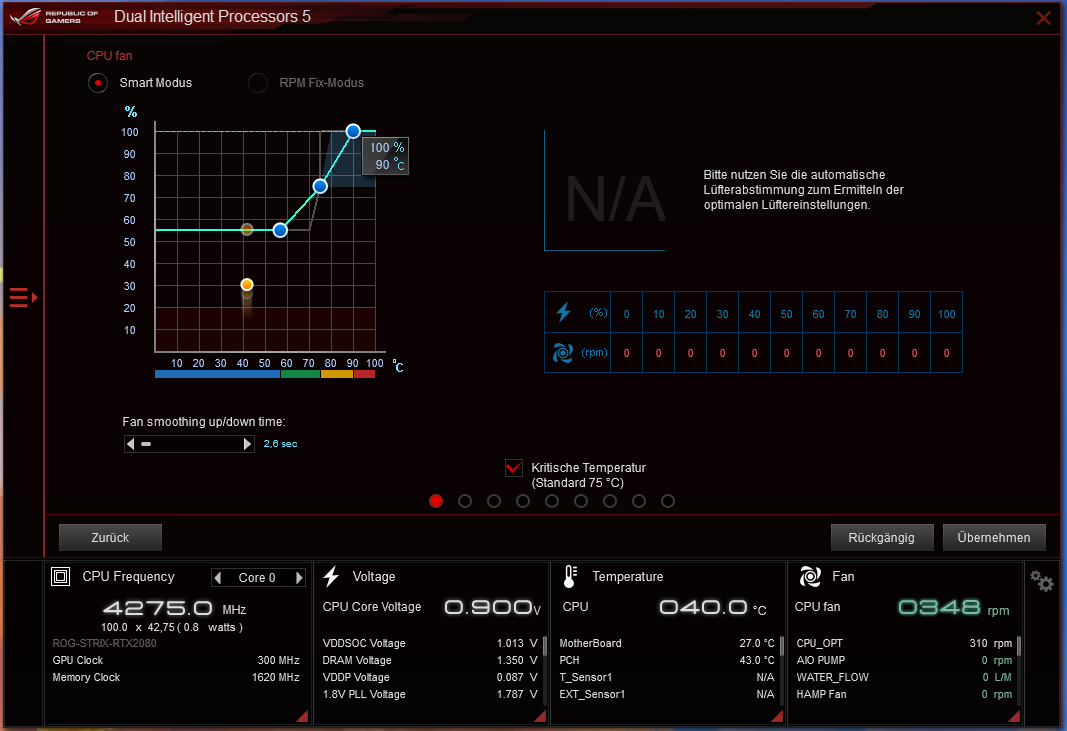Select the first red page dot
Image resolution: width=1067 pixels, height=731 pixels.
coord(436,501)
